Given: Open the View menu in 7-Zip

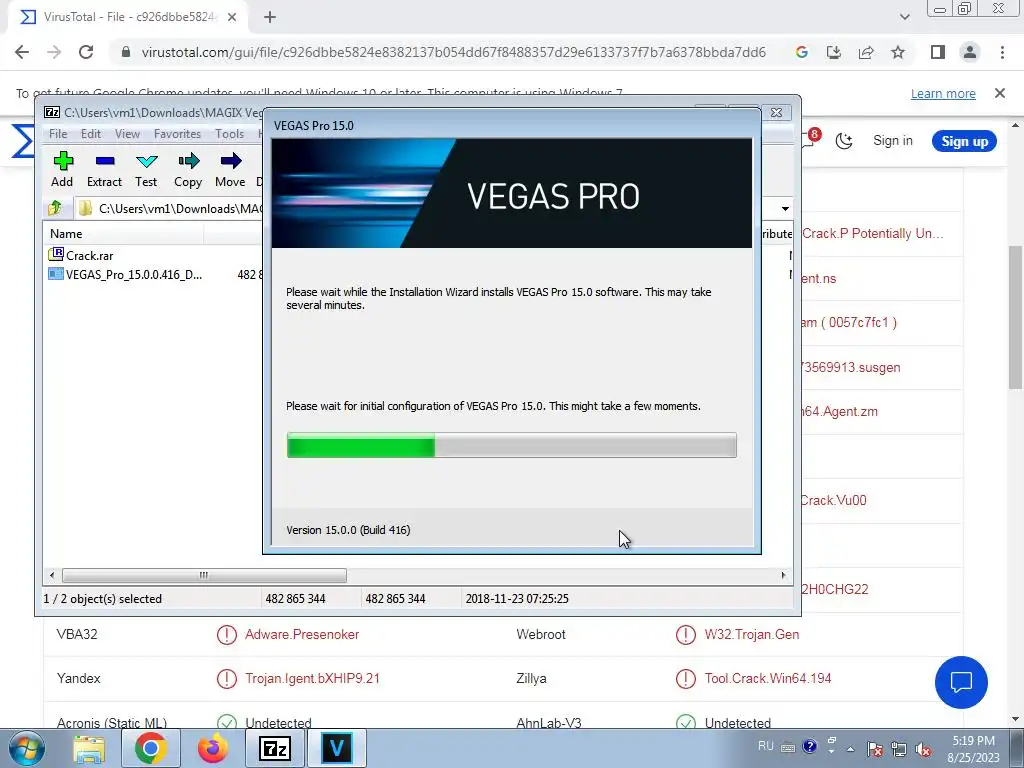Looking at the screenshot, I should point(127,134).
